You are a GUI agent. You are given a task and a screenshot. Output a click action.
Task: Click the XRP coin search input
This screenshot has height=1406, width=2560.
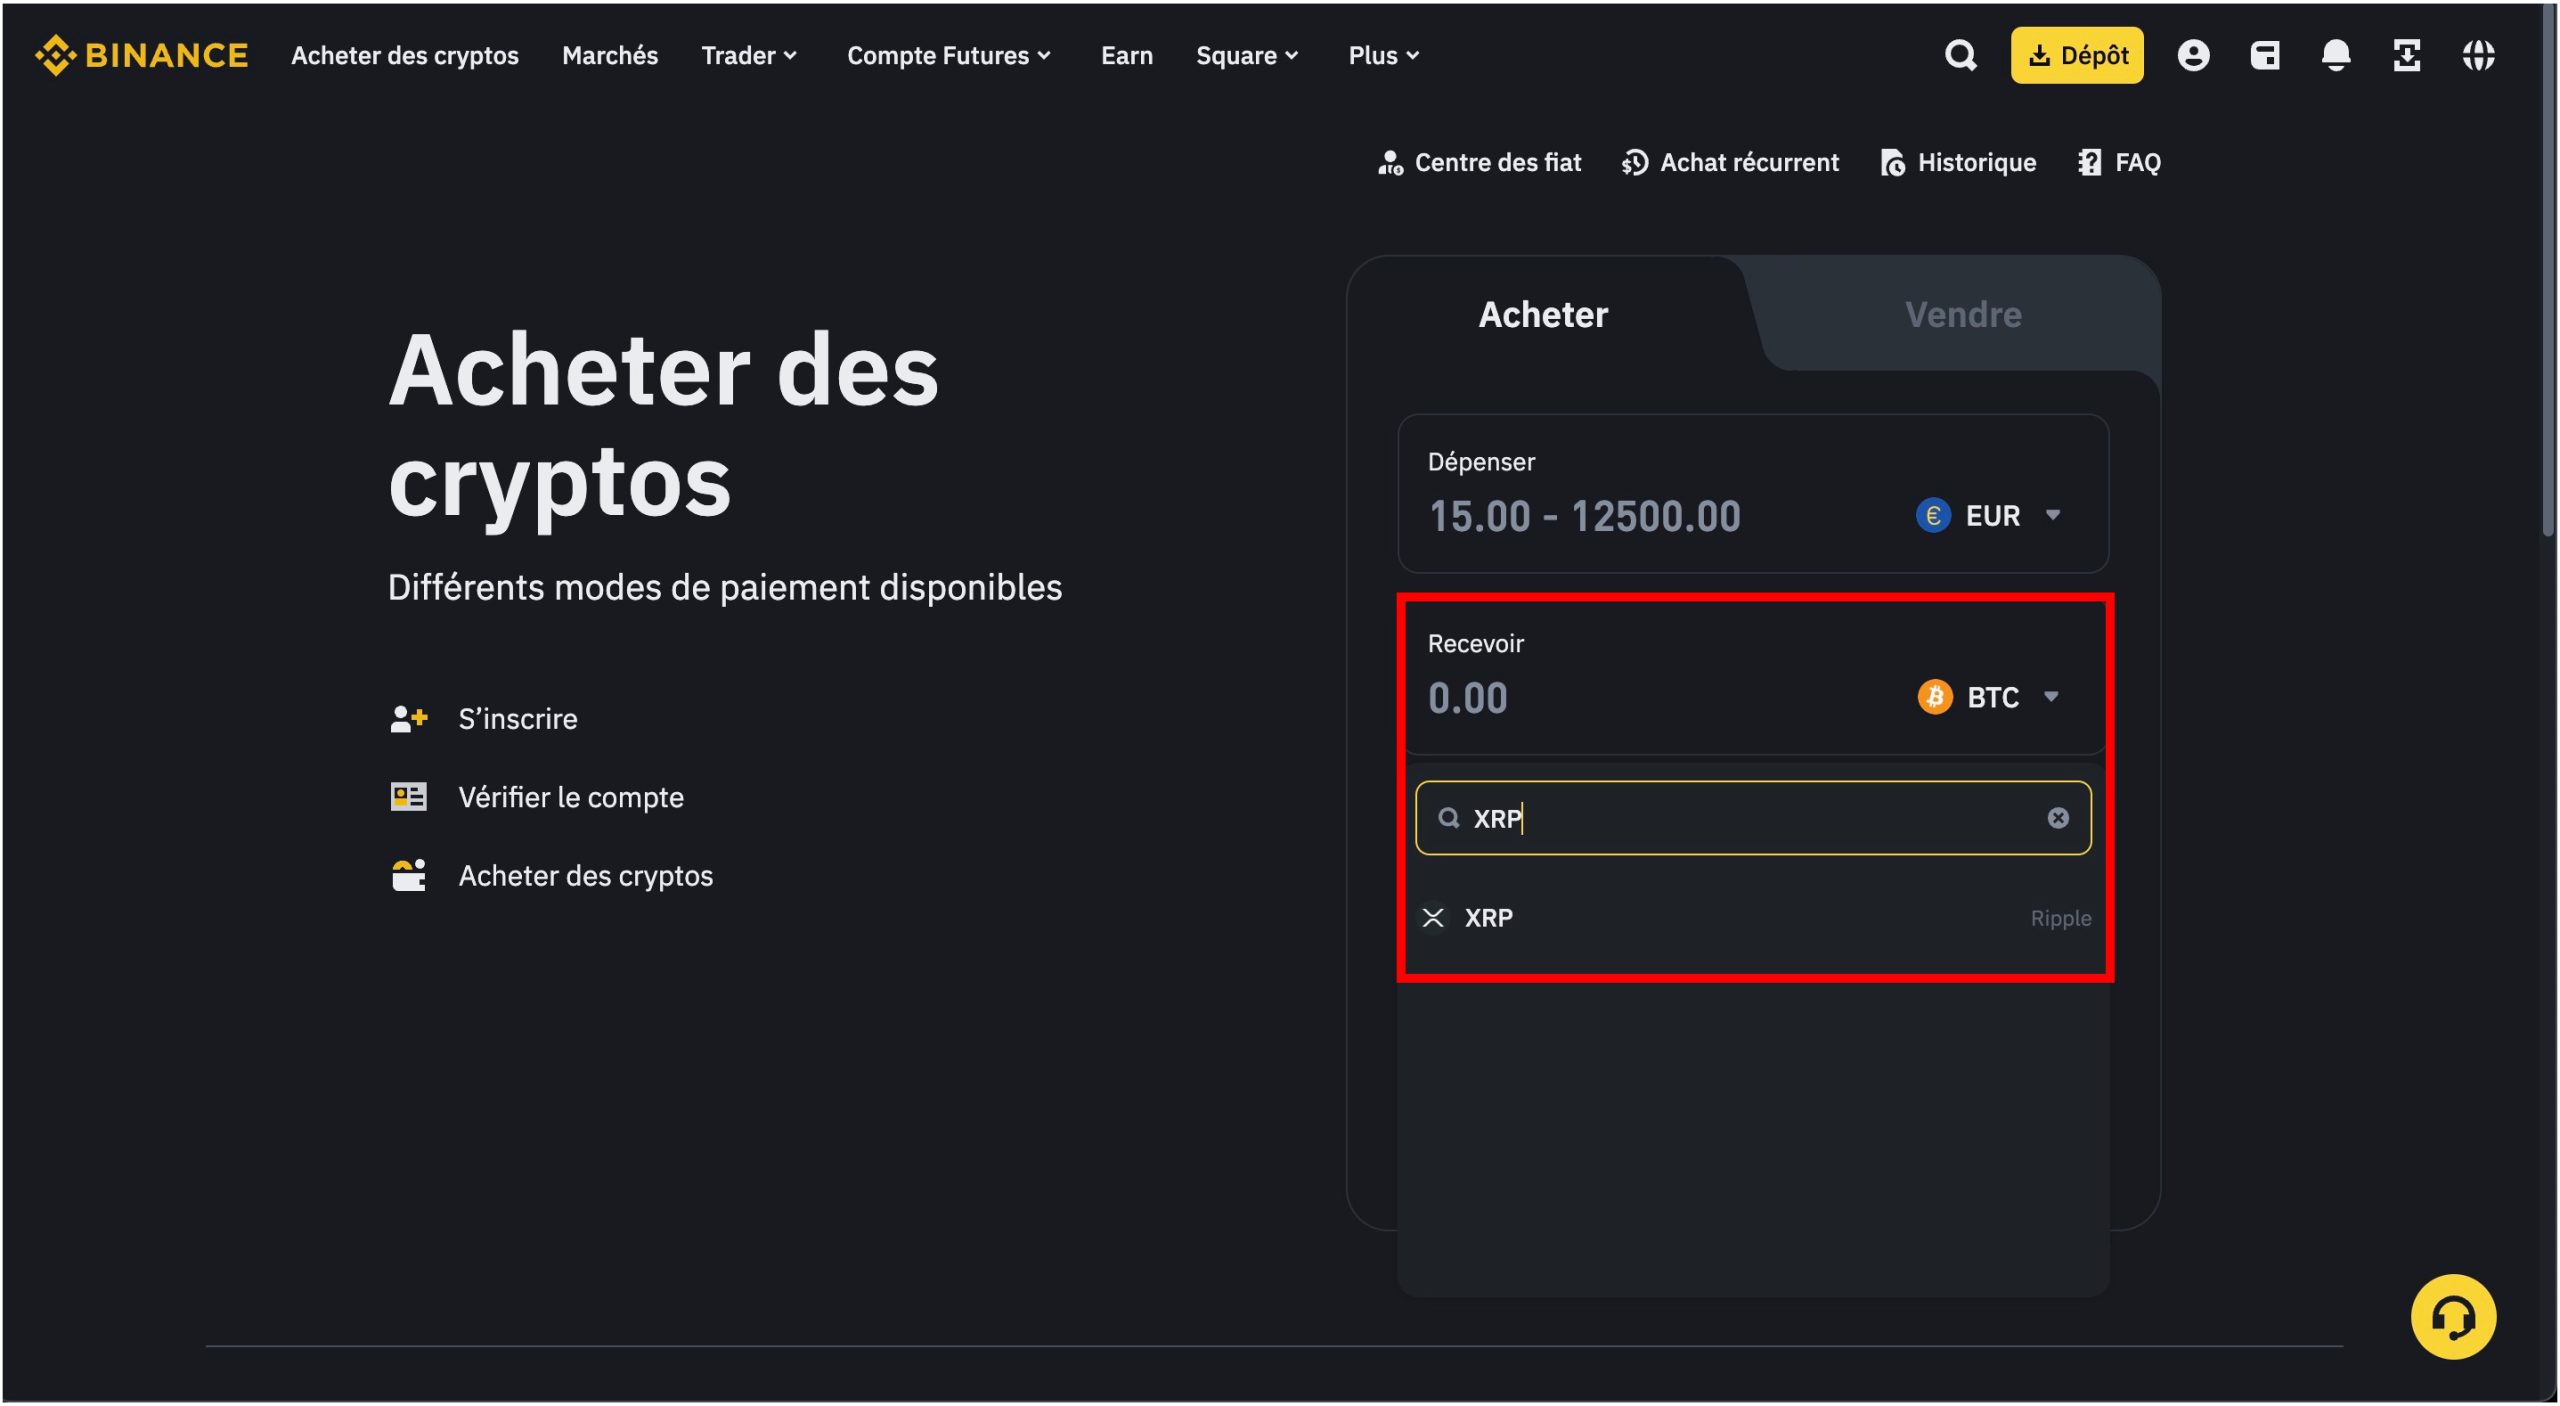click(1752, 818)
